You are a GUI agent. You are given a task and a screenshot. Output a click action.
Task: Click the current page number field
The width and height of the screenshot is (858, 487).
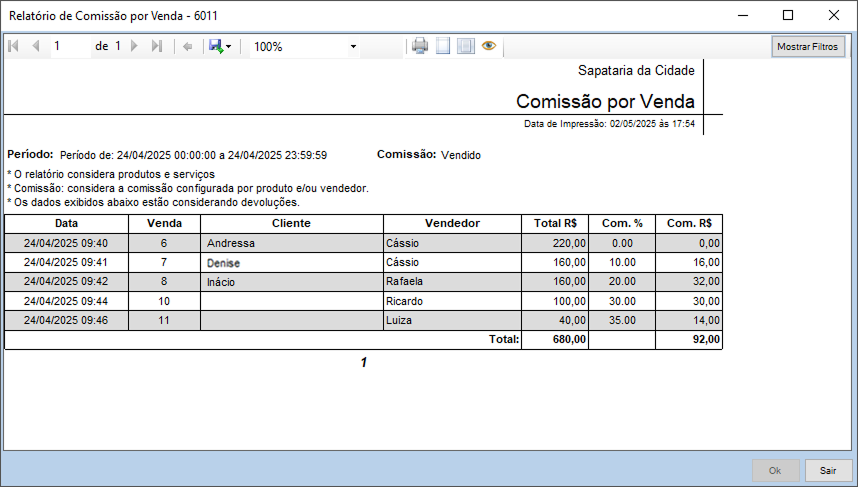coord(70,46)
